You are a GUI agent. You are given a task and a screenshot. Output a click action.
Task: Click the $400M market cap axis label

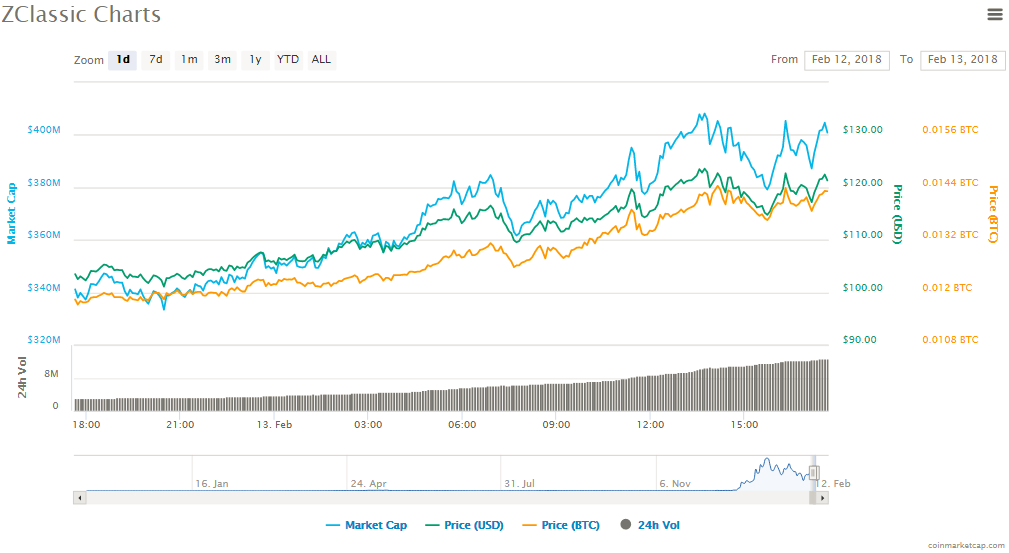pyautogui.click(x=44, y=130)
